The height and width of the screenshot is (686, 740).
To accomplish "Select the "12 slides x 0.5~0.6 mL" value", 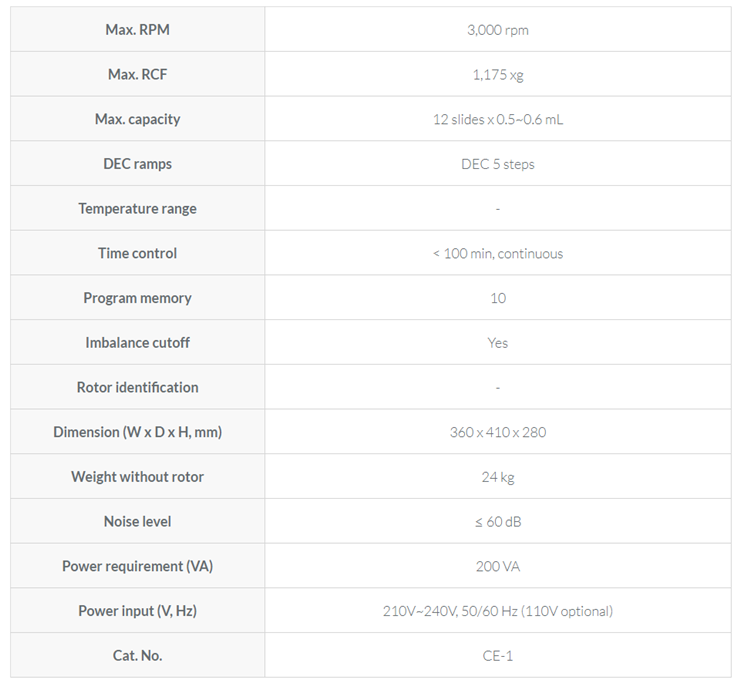I will pyautogui.click(x=497, y=119).
